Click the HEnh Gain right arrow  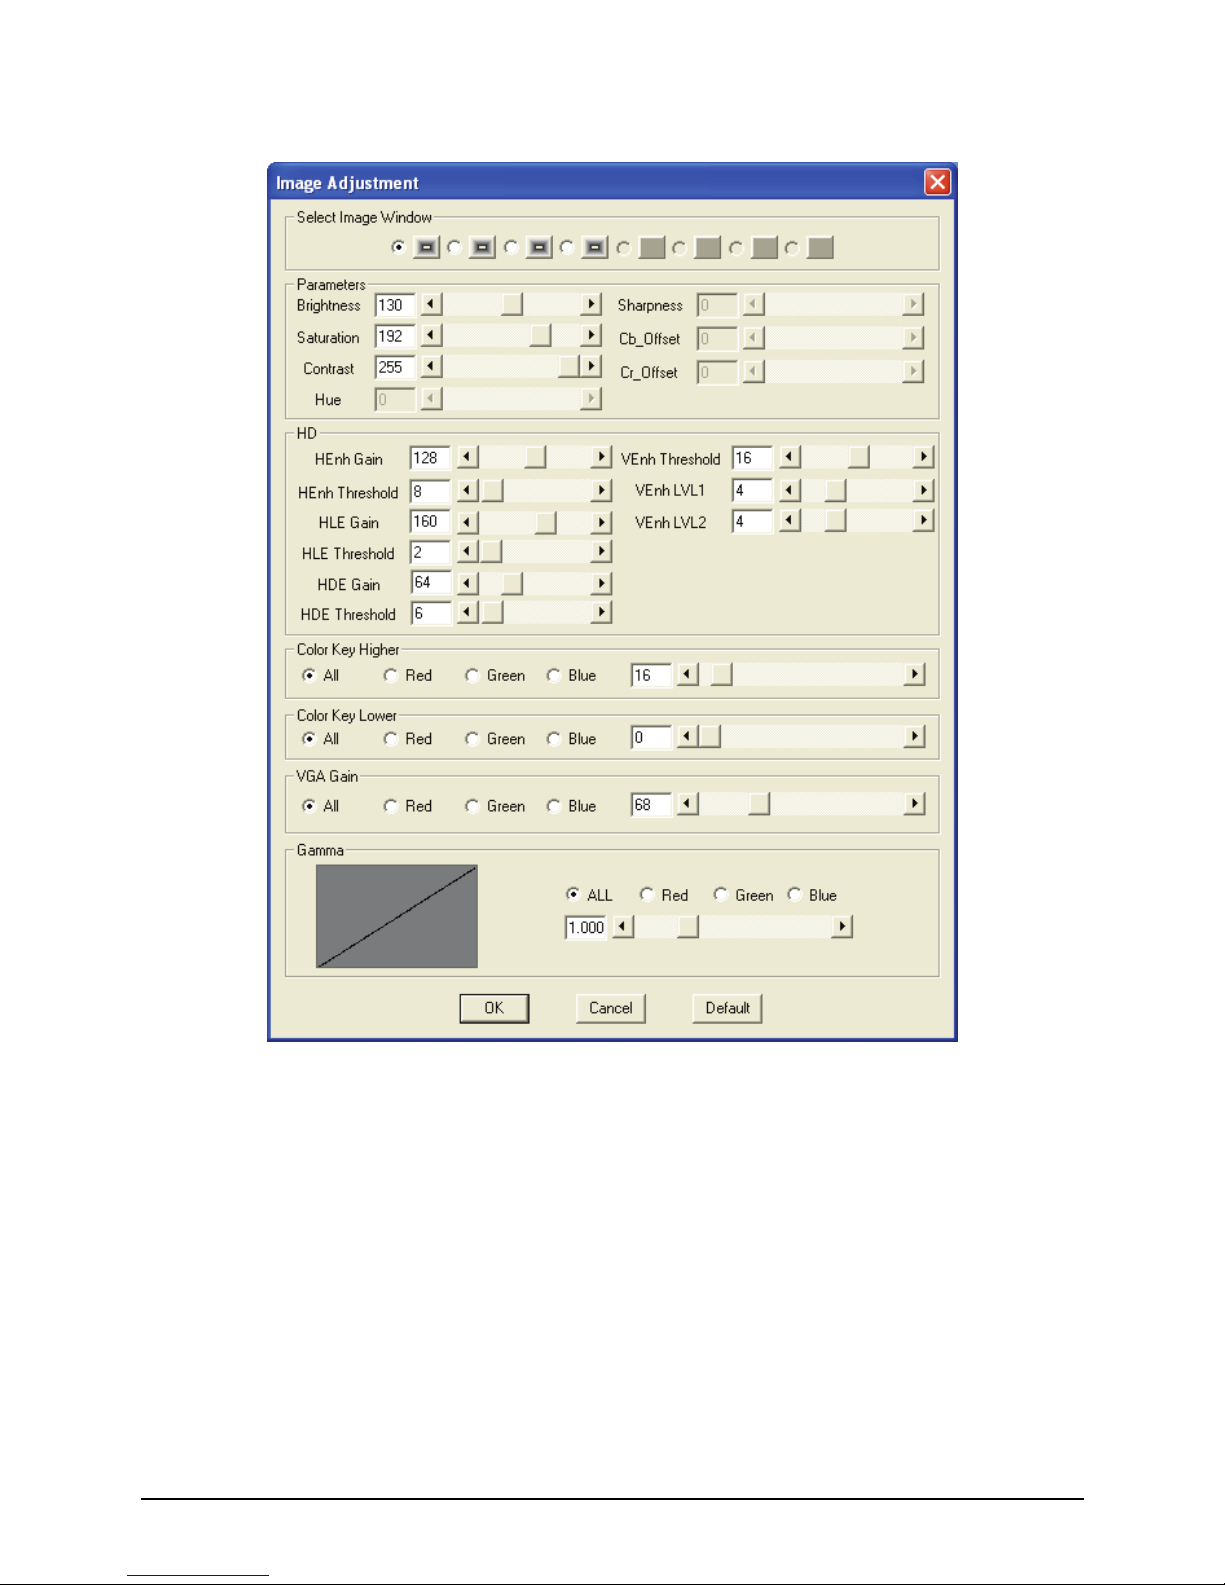click(x=601, y=457)
